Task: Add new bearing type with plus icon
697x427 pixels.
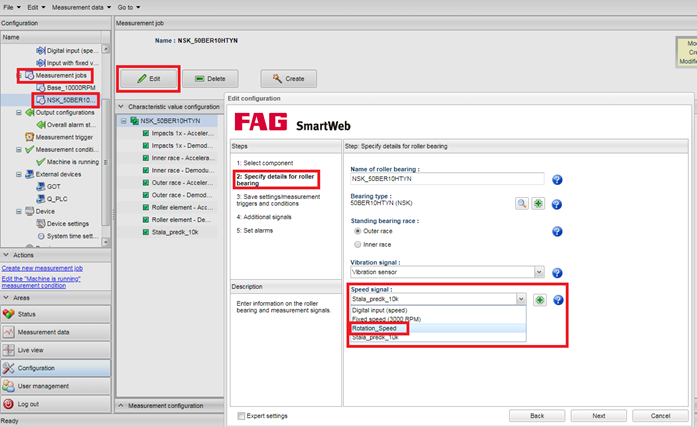Action: (538, 204)
